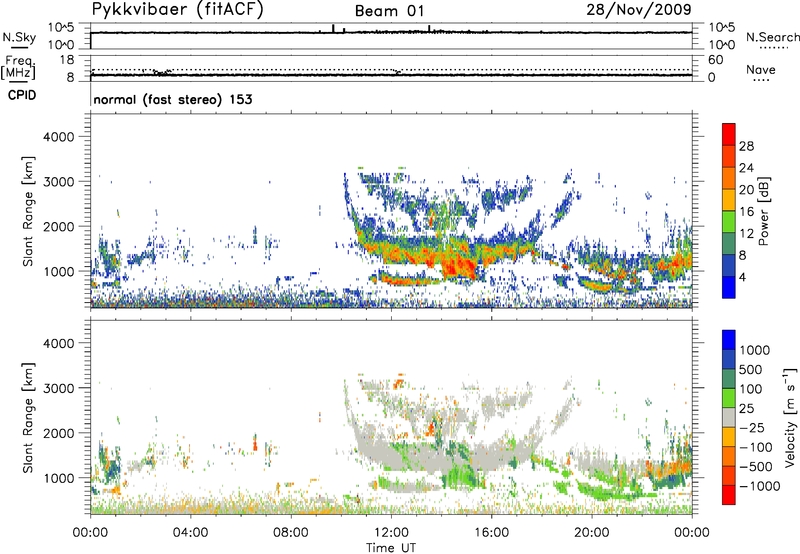The image size is (800, 554).
Task: Click the Power [dB] colorbar label
Action: tap(764, 211)
